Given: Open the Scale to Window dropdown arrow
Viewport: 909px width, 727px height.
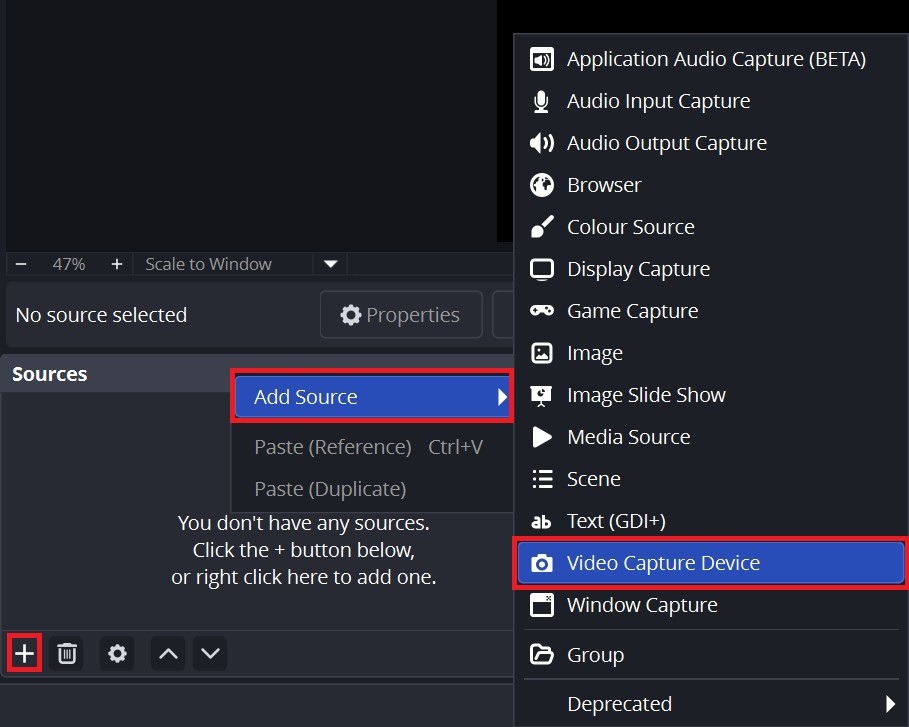Looking at the screenshot, I should (x=330, y=264).
